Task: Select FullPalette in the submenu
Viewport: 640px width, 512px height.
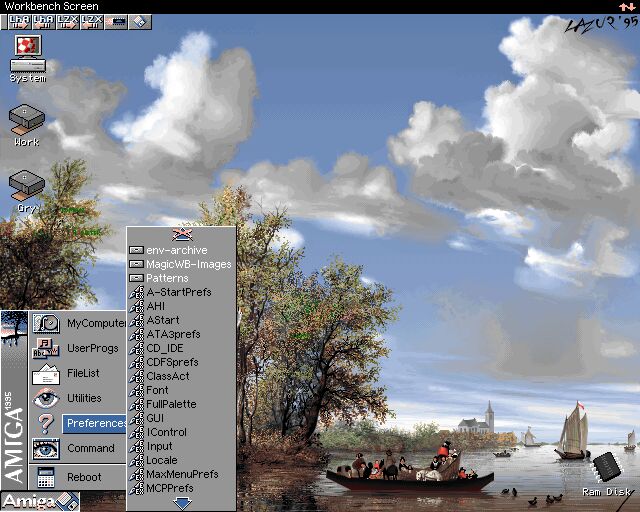Action: 181,404
